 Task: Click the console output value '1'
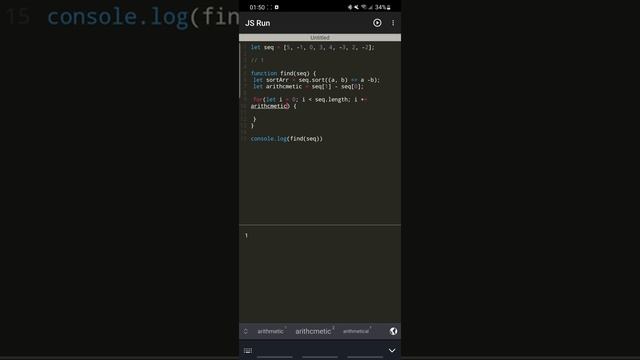[246, 236]
